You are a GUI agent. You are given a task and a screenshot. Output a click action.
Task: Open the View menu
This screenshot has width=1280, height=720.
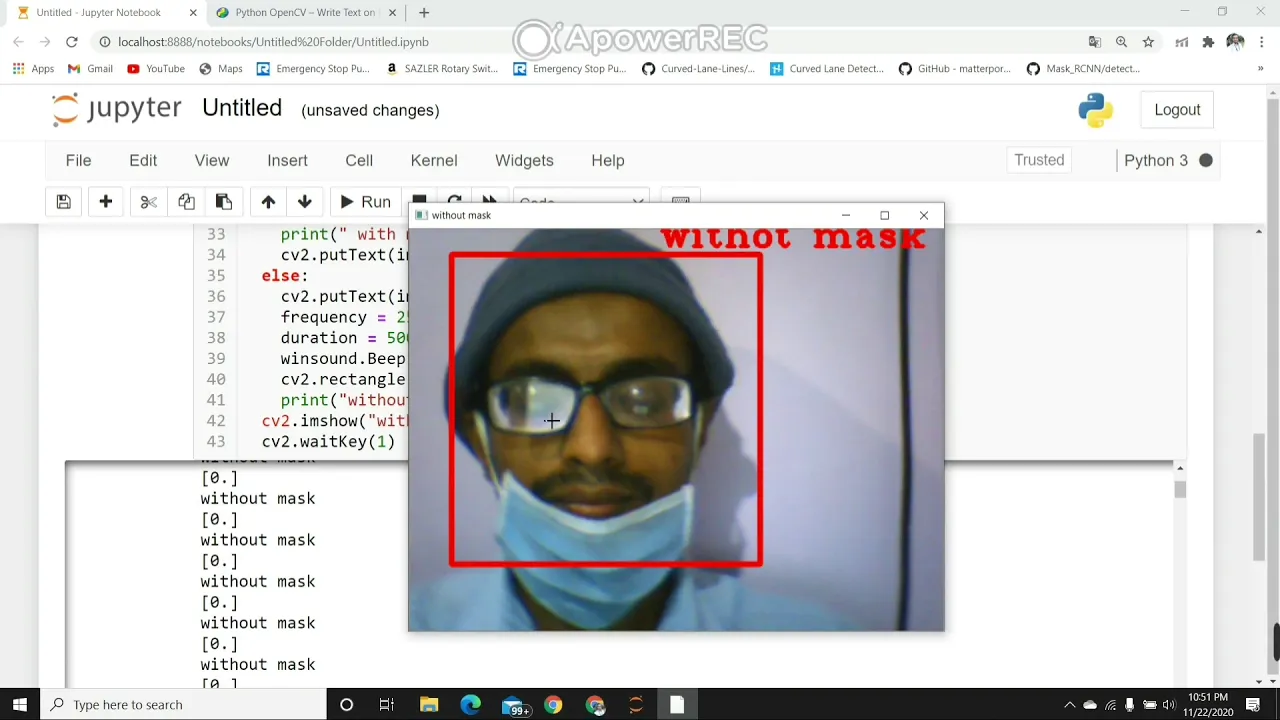tap(212, 160)
